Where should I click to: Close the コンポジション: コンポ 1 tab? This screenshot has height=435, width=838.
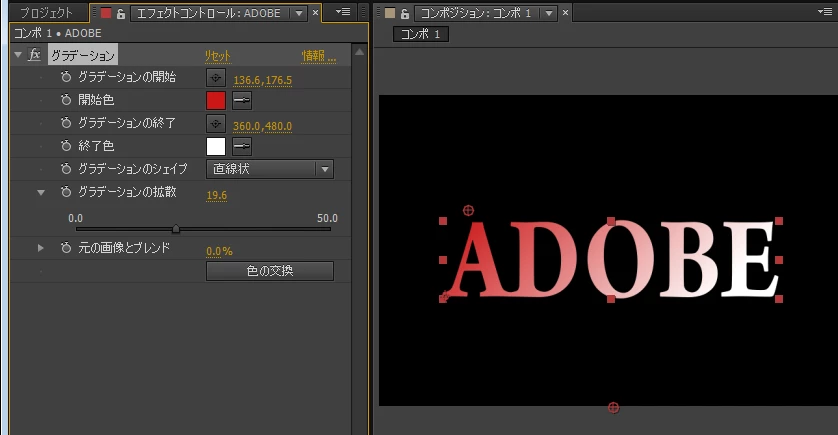(x=565, y=13)
